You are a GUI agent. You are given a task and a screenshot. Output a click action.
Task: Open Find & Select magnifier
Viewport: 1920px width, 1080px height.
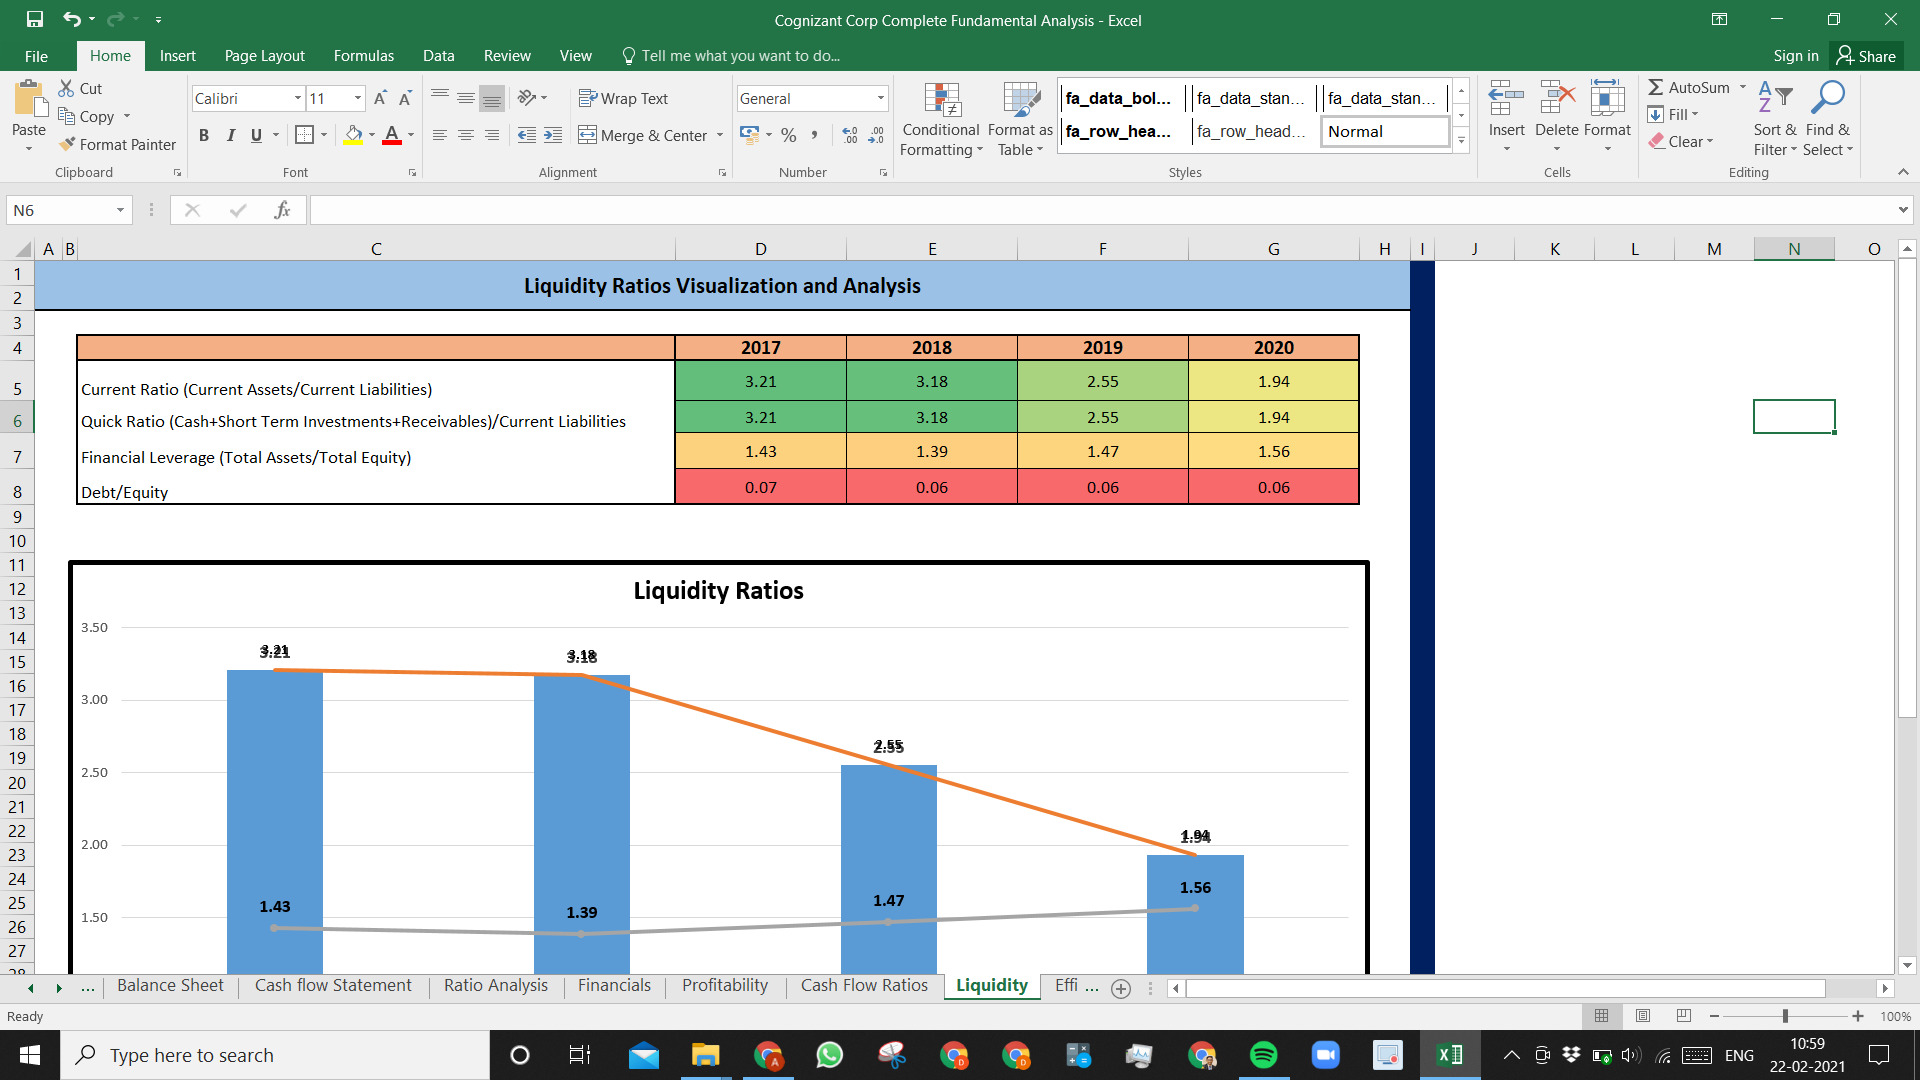point(1828,118)
